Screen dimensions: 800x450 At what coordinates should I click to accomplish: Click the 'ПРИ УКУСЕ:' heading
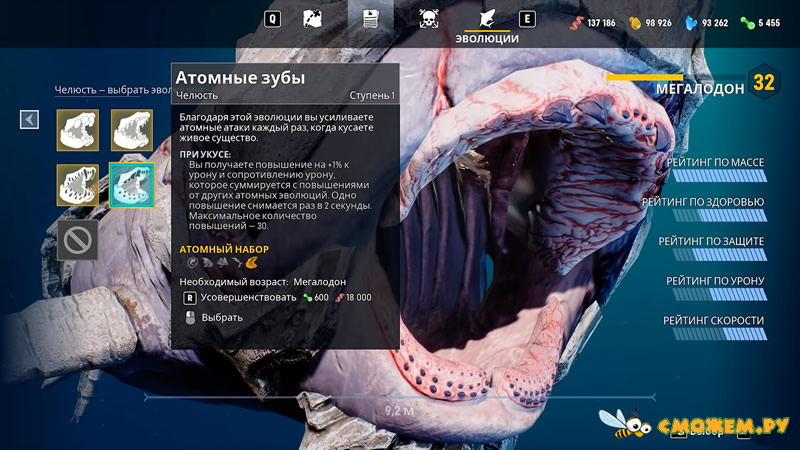205,154
